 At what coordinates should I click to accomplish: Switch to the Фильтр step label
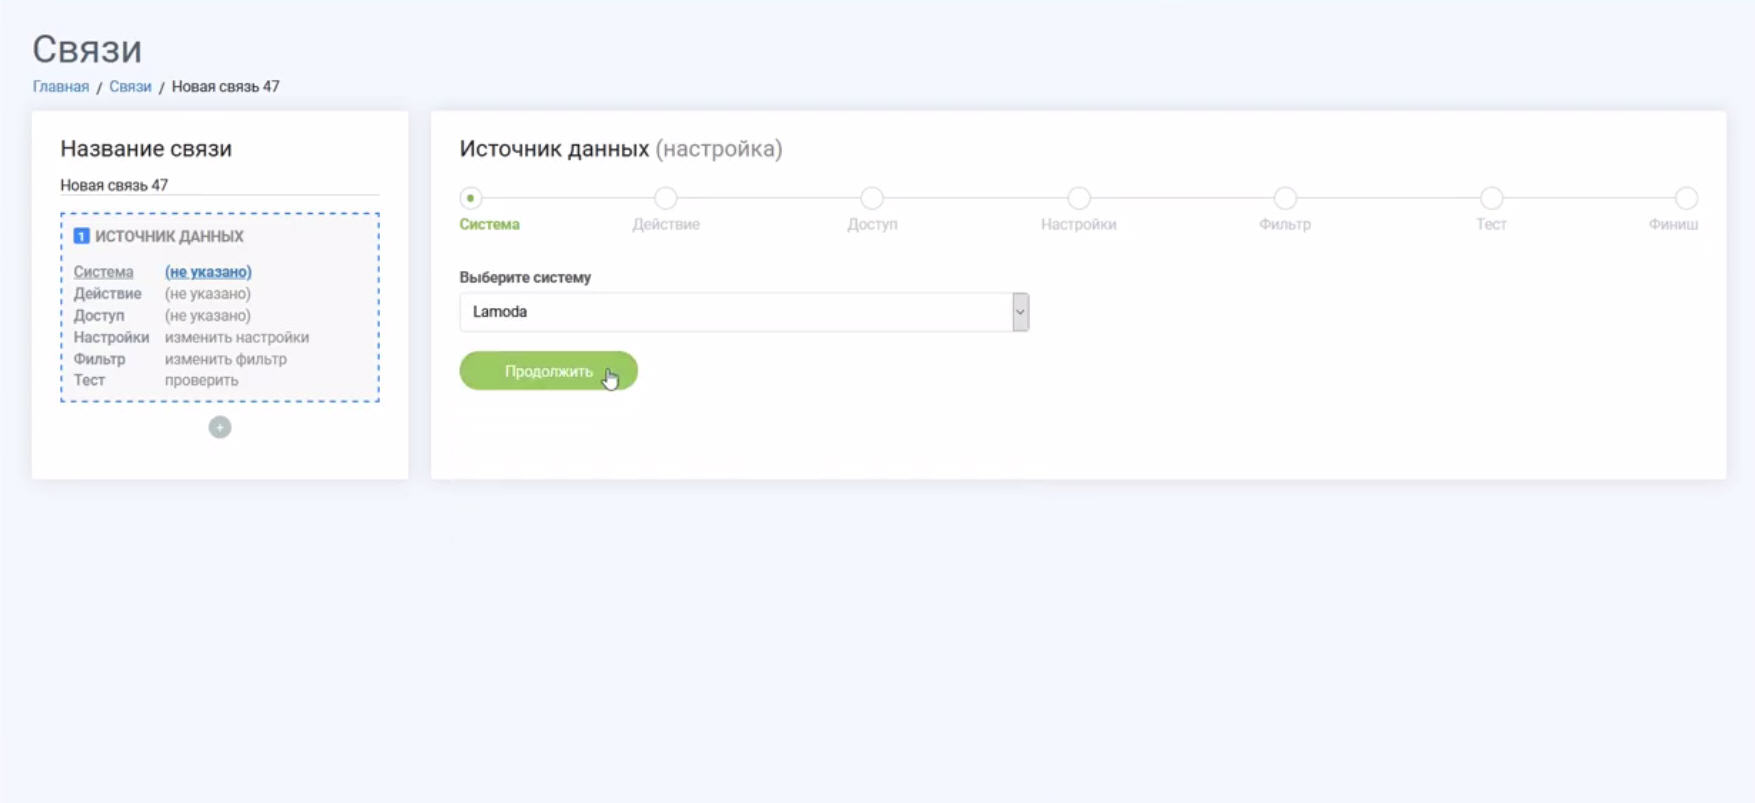coord(1285,224)
